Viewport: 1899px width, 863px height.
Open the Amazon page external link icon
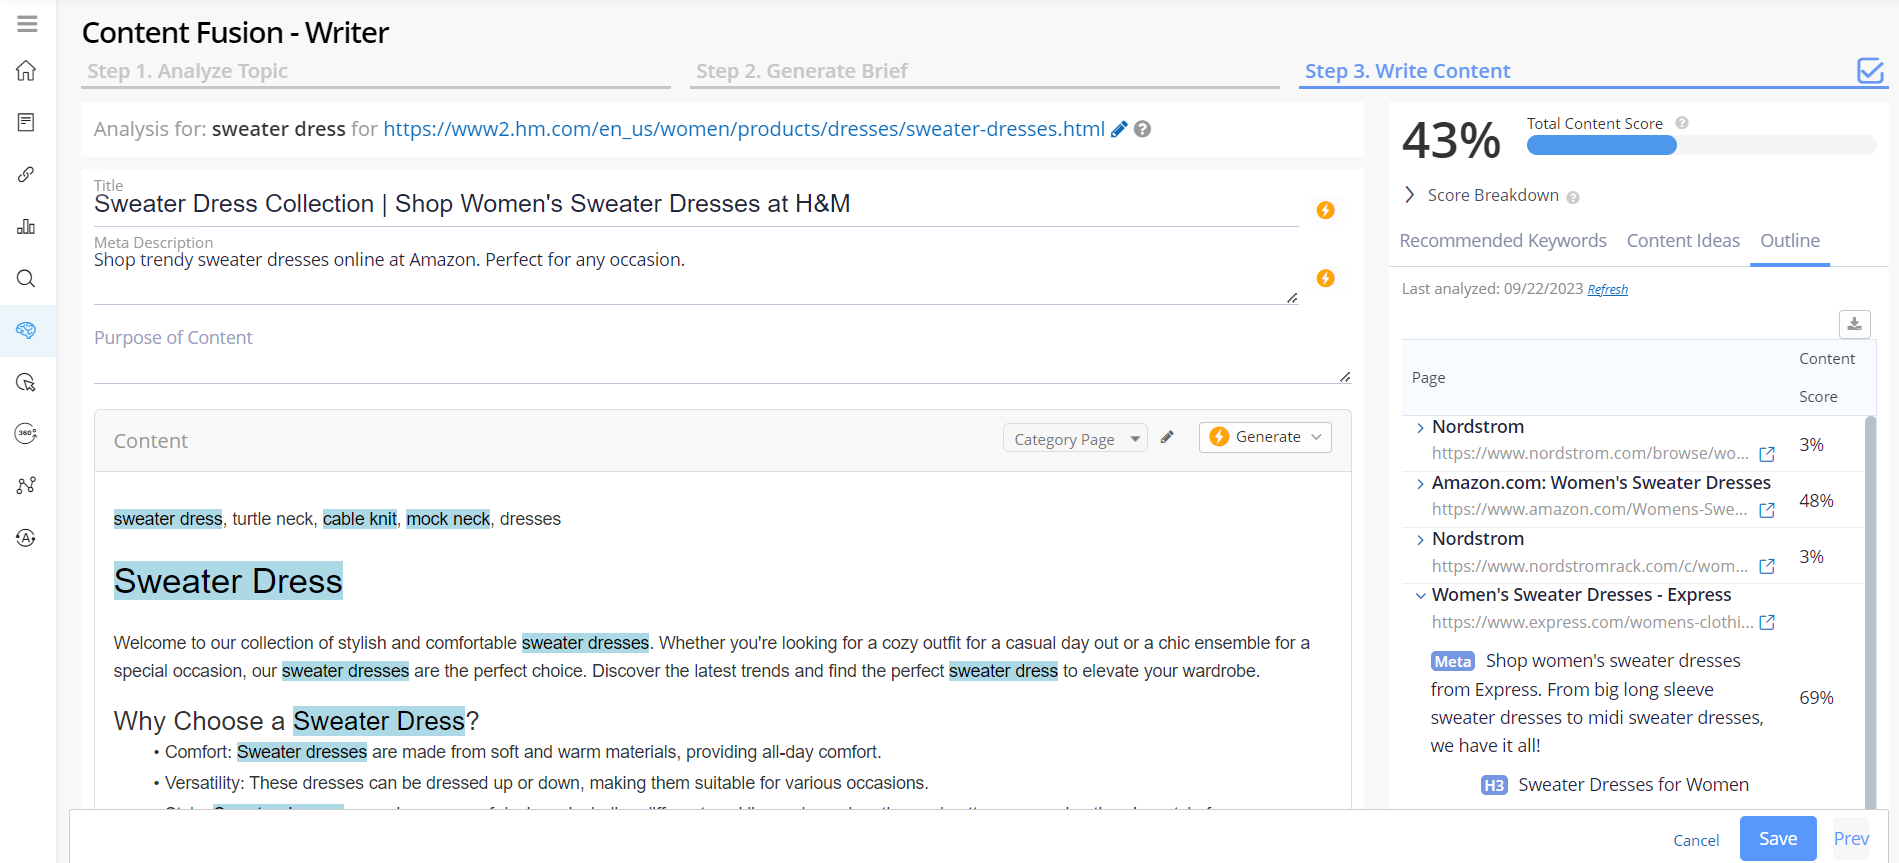coord(1767,510)
